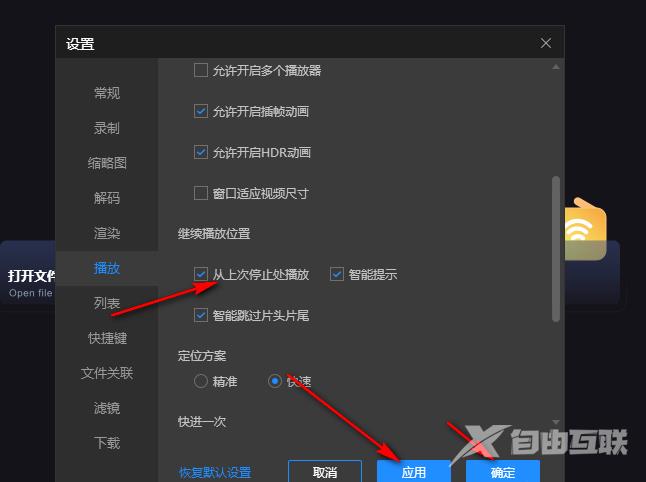The image size is (646, 482).
Task: Toggle the 允许开启HDR动画 checkbox
Action: [201, 152]
